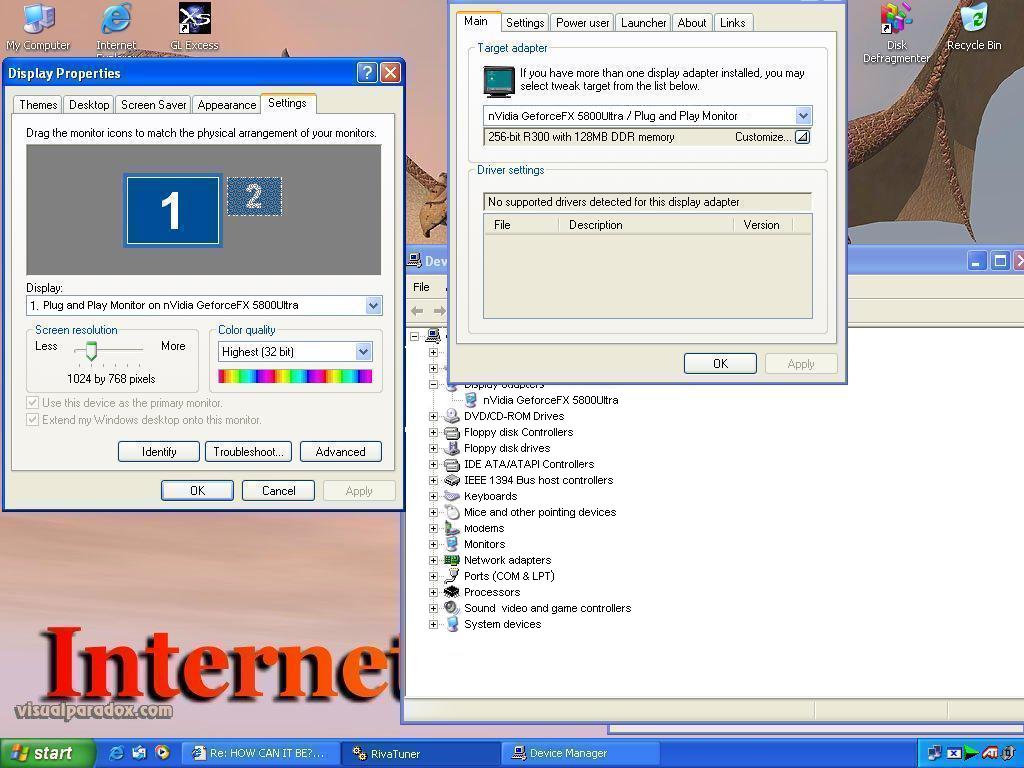Open RivaTuner Settings tab
Screen dimensions: 1024x768
[525, 23]
